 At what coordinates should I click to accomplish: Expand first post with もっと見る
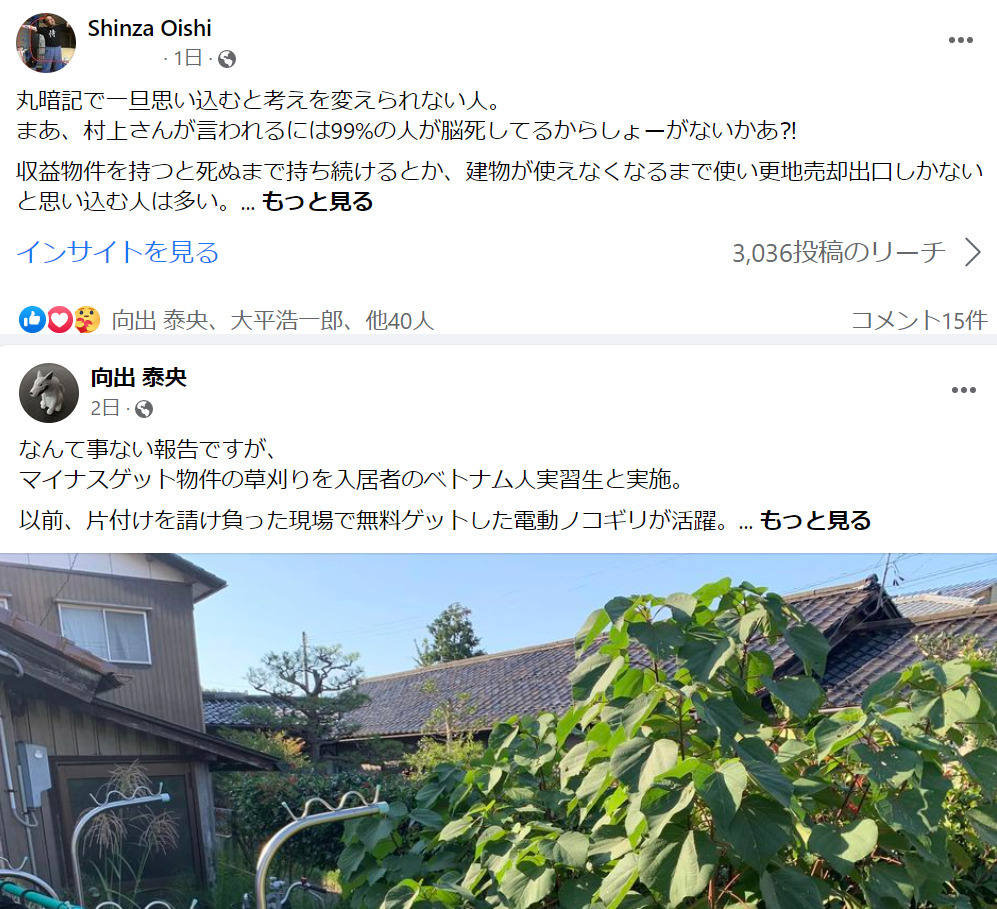317,202
